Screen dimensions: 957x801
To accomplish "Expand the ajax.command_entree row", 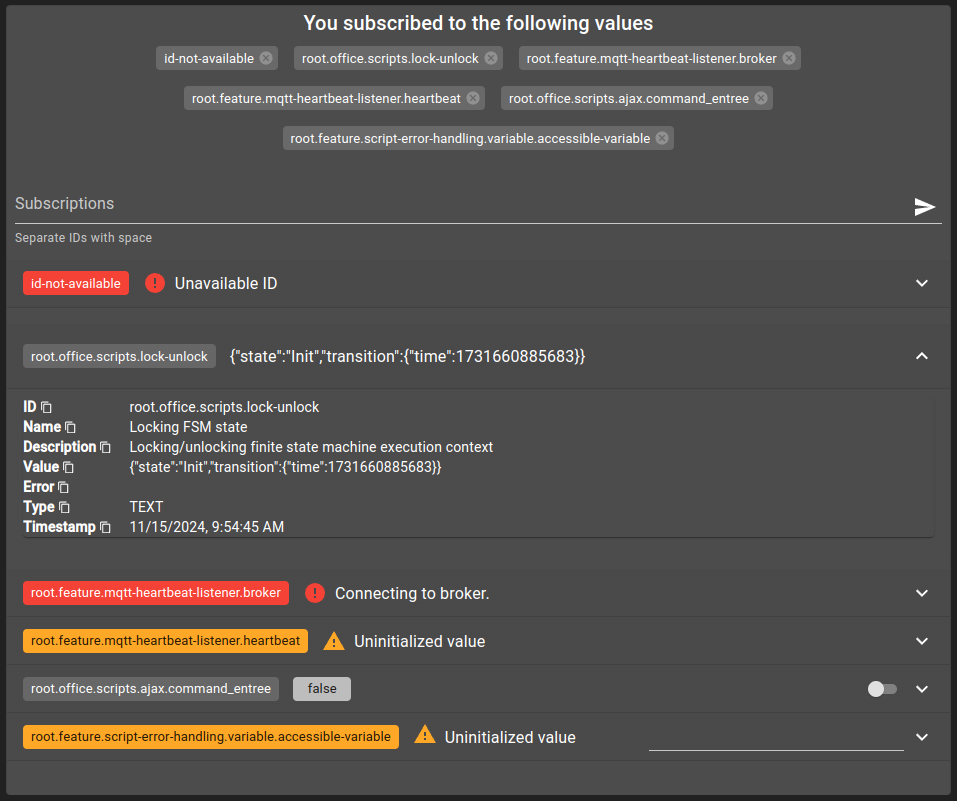I will (922, 689).
